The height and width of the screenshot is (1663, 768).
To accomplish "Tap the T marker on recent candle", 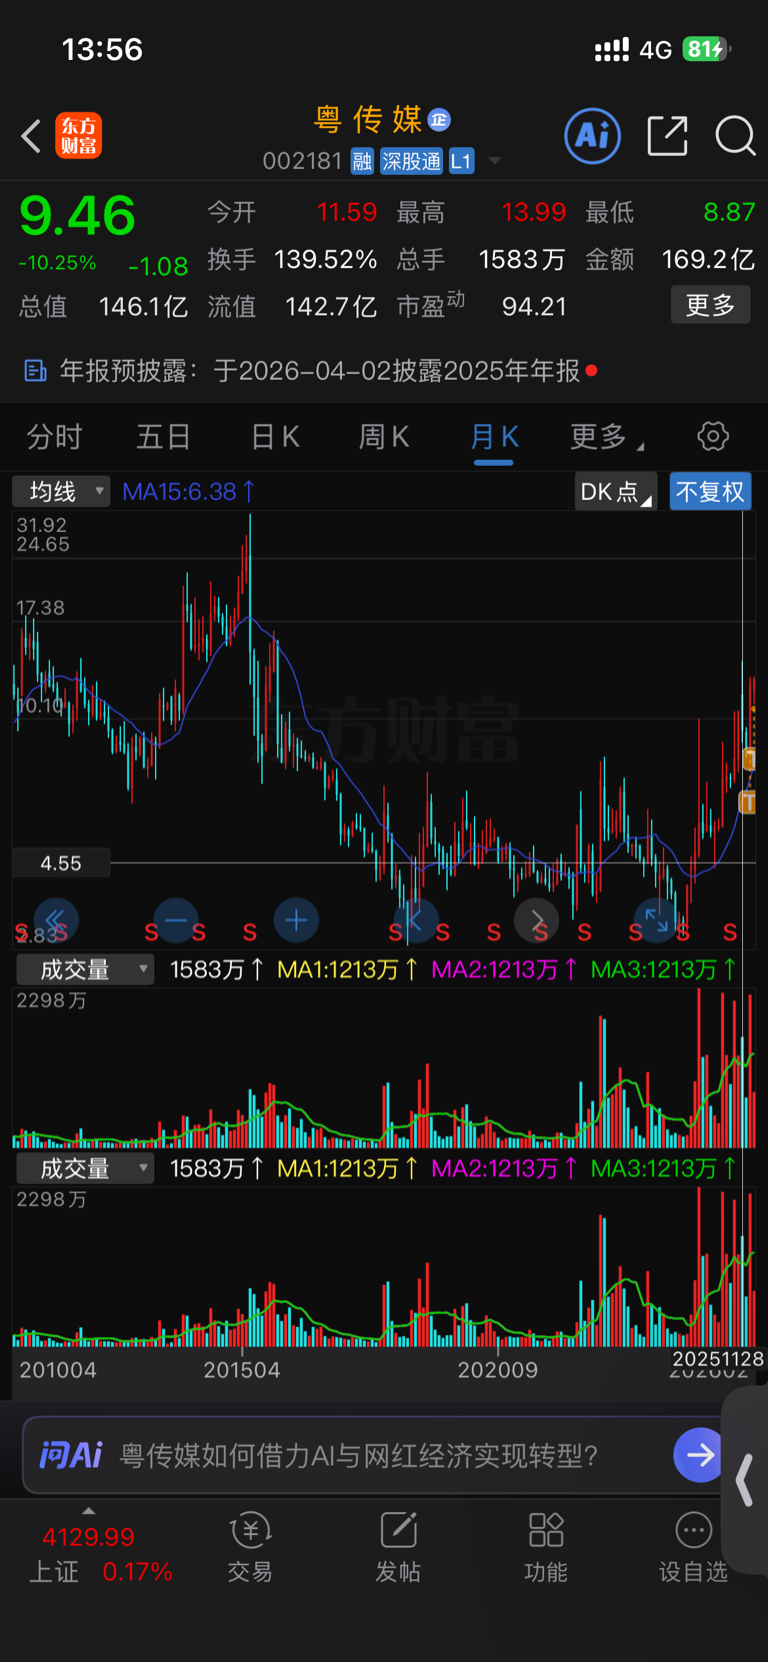I will 747,802.
